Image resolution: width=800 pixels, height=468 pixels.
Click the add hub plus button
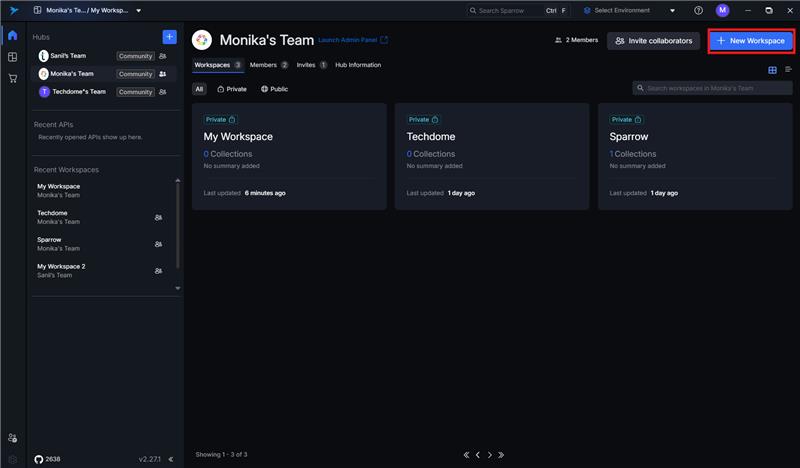(169, 37)
